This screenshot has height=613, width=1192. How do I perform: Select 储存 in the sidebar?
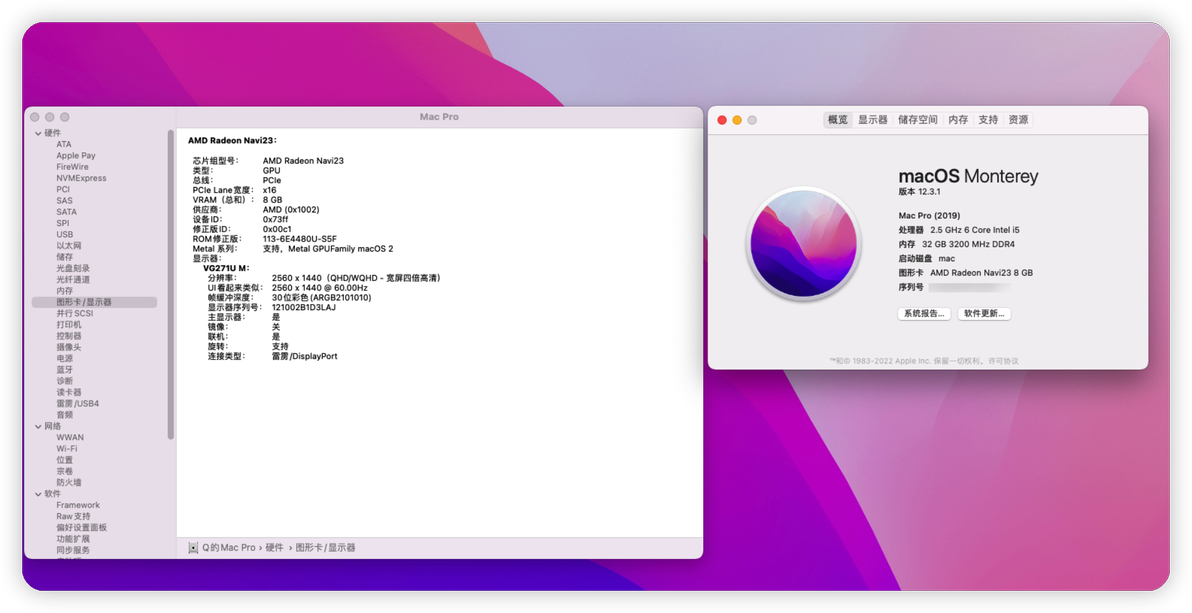[65, 257]
